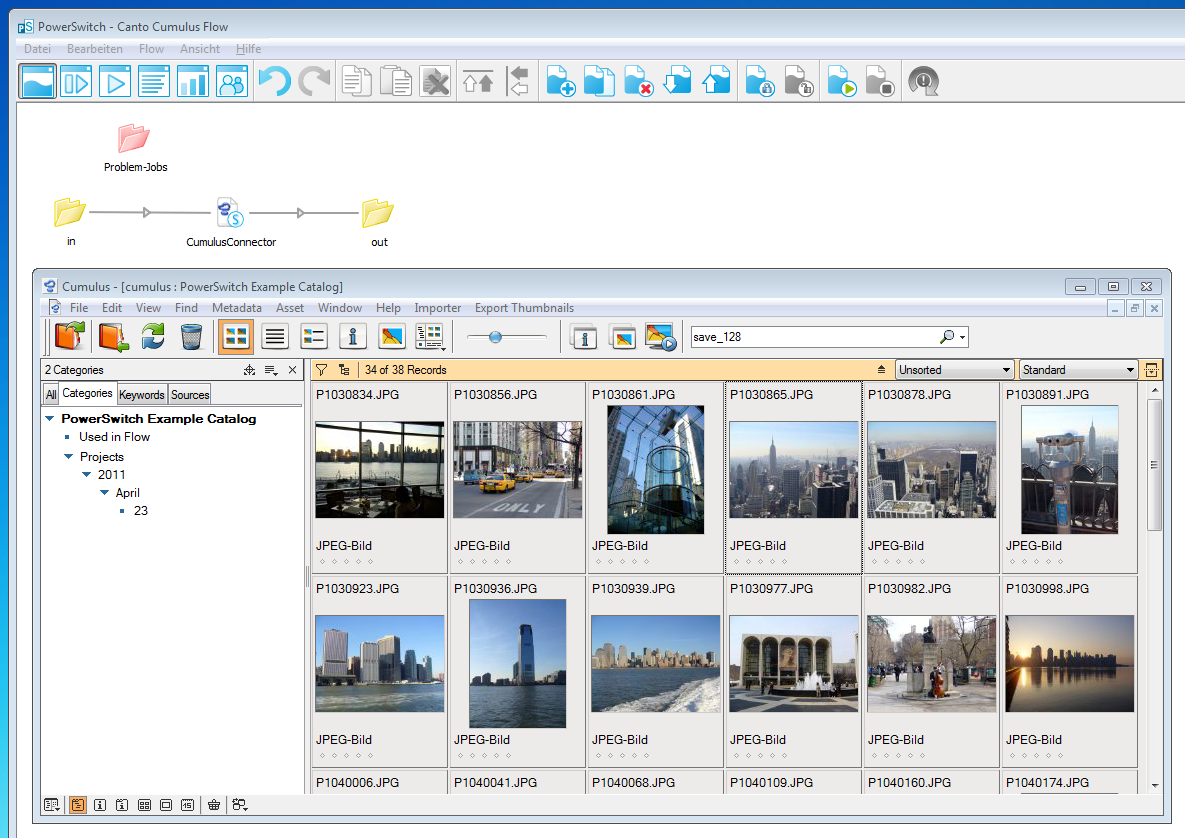Click the thumbnail size slider handle
Viewport: 1185px width, 838px height.
[495, 337]
